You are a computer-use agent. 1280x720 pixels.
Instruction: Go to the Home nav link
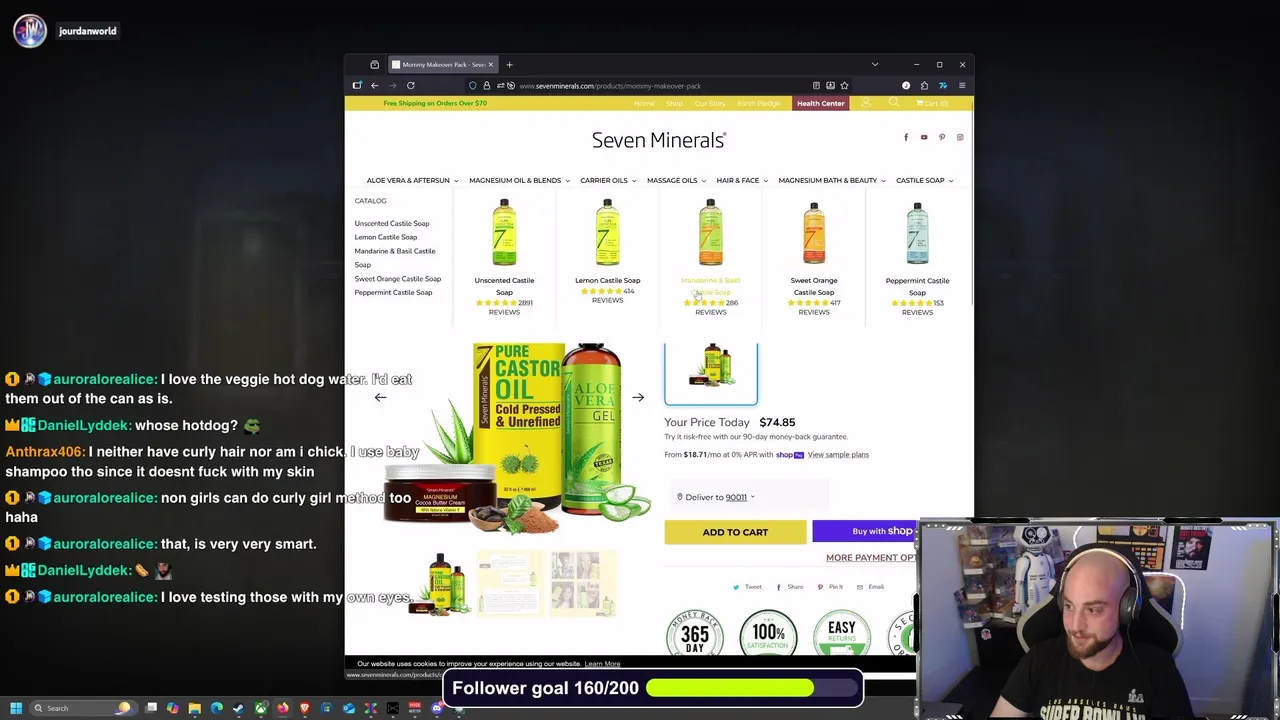tap(644, 103)
